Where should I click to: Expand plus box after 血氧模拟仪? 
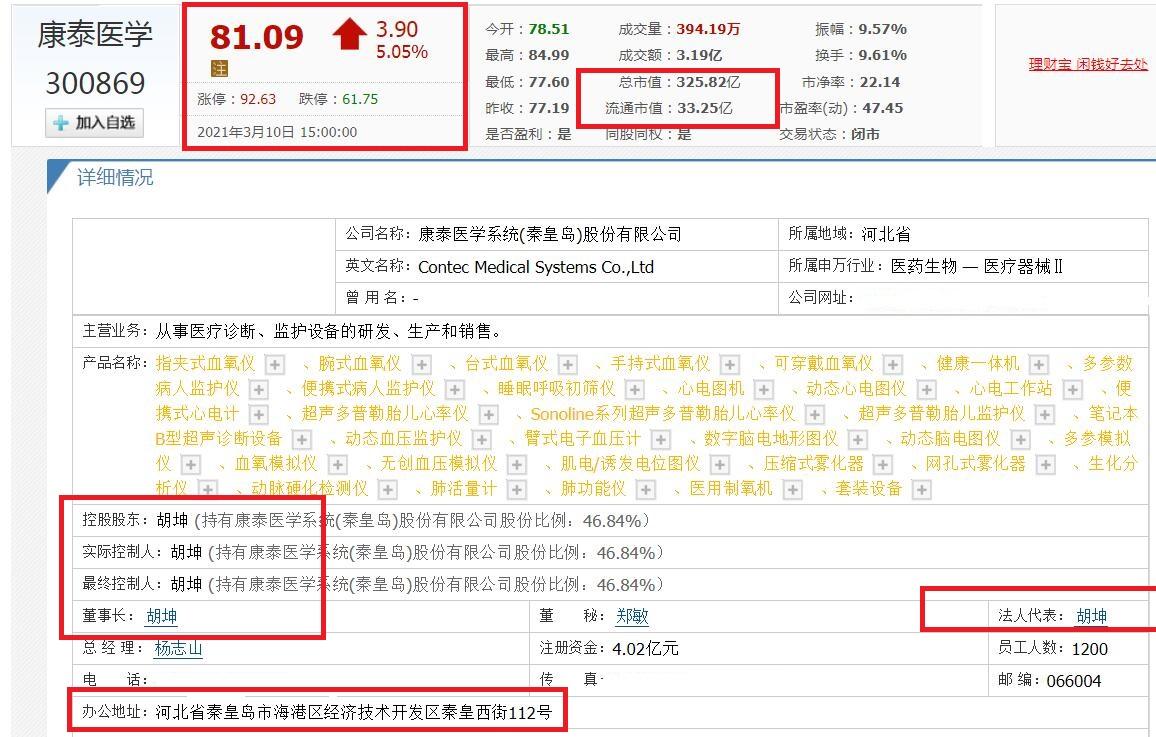(x=338, y=465)
